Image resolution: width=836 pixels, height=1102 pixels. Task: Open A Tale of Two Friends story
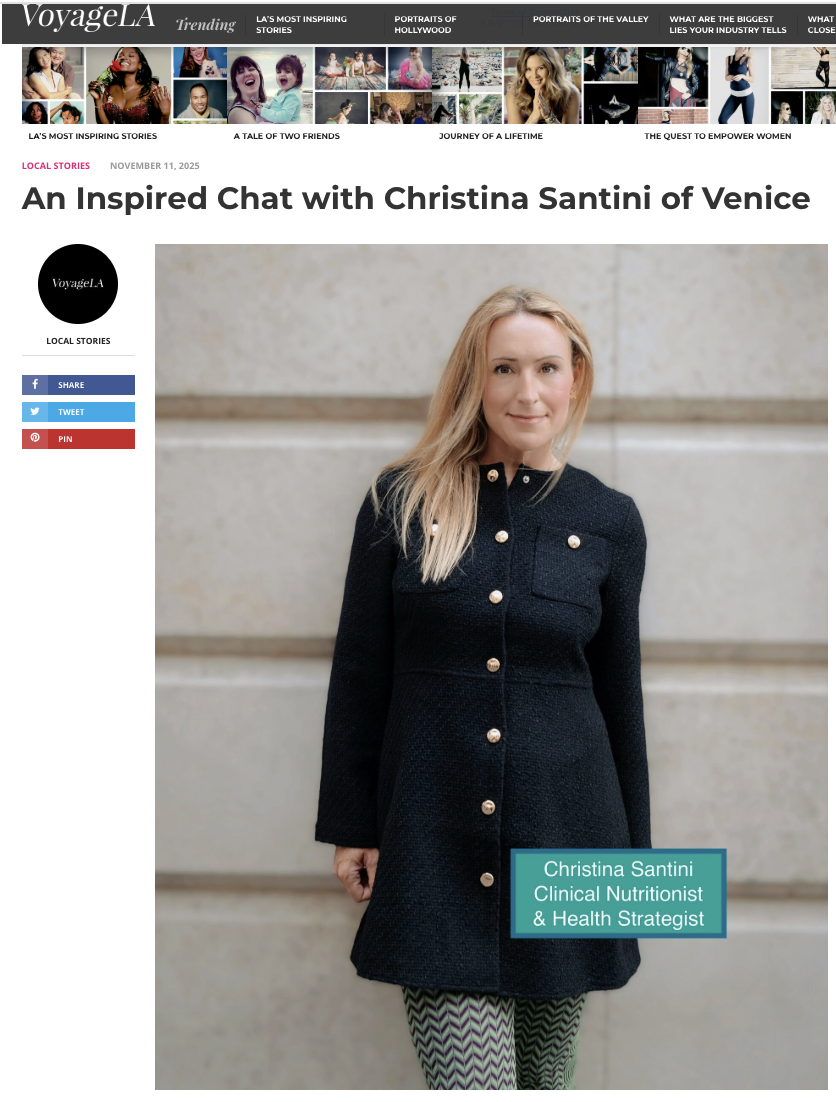pyautogui.click(x=287, y=136)
